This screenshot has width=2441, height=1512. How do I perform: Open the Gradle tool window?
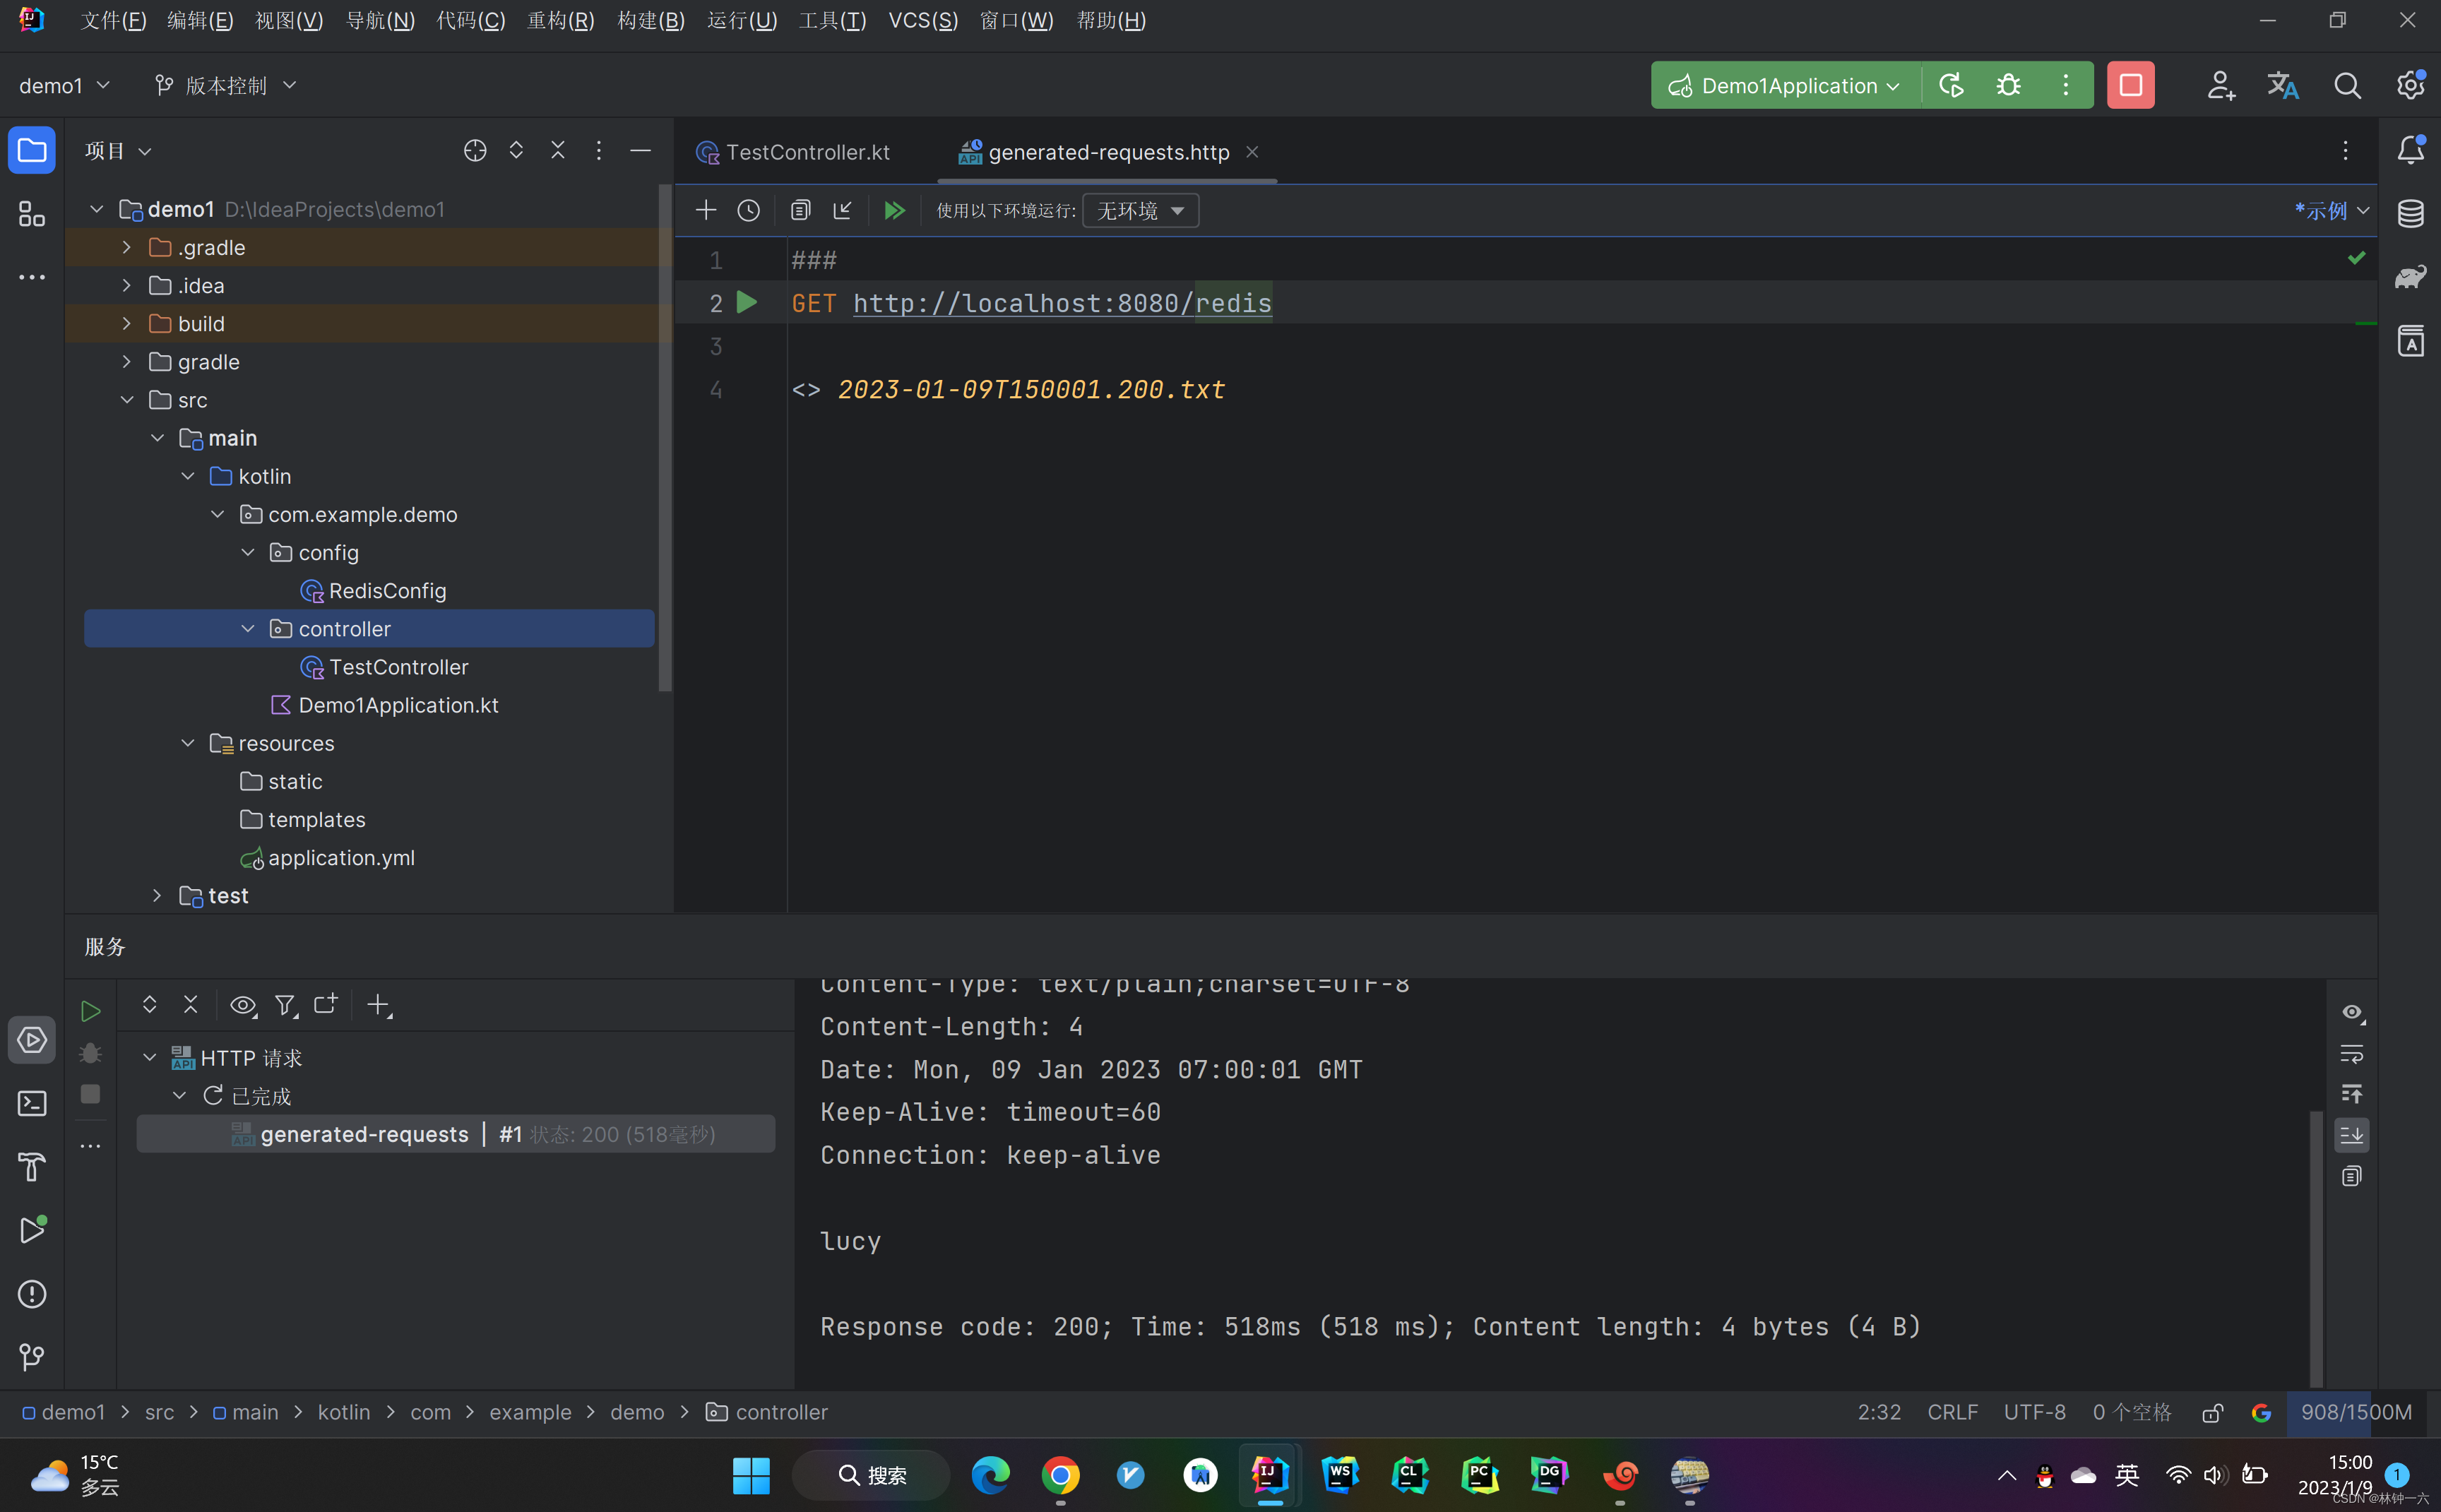point(2411,276)
